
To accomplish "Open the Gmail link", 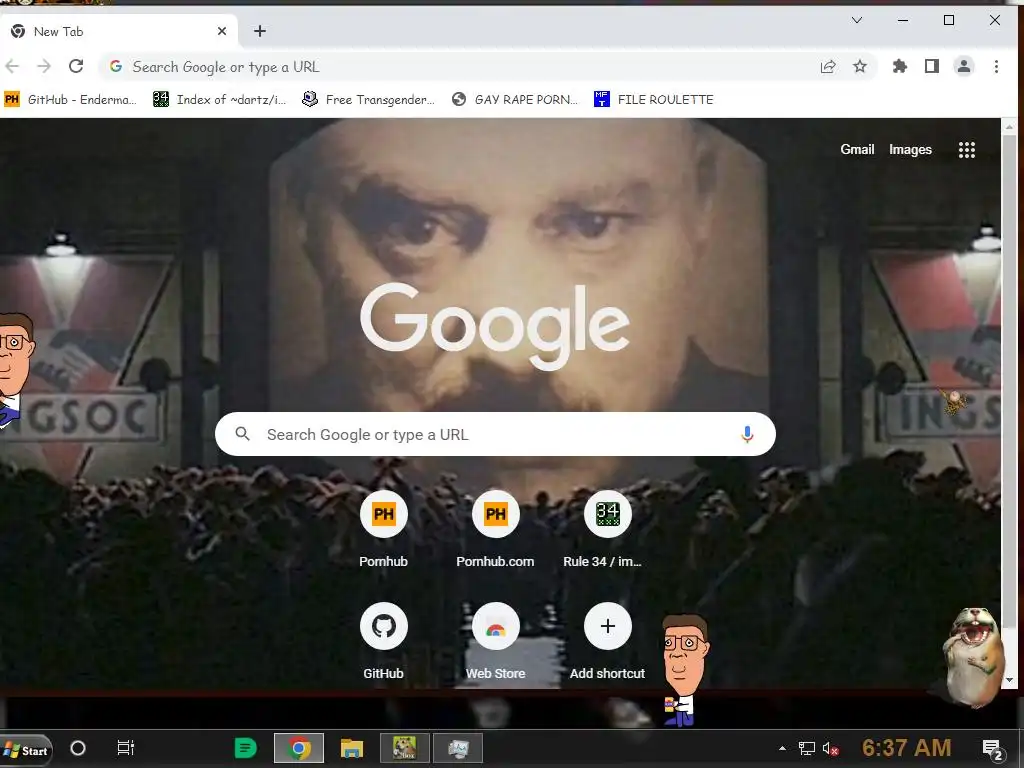I will (857, 150).
